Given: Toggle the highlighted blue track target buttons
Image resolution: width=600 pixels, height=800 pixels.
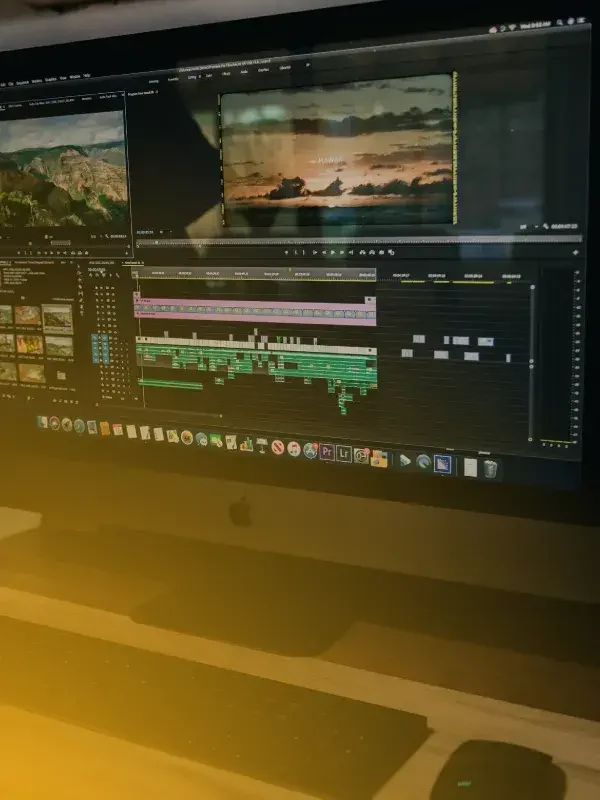Looking at the screenshot, I should coord(101,347).
